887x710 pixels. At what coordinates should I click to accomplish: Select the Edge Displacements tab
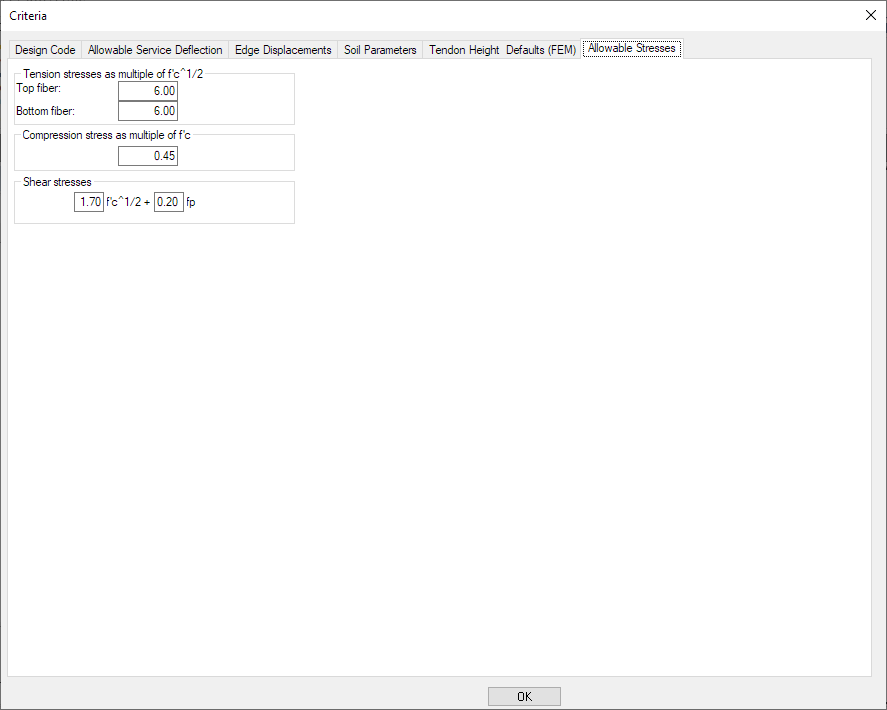[283, 50]
